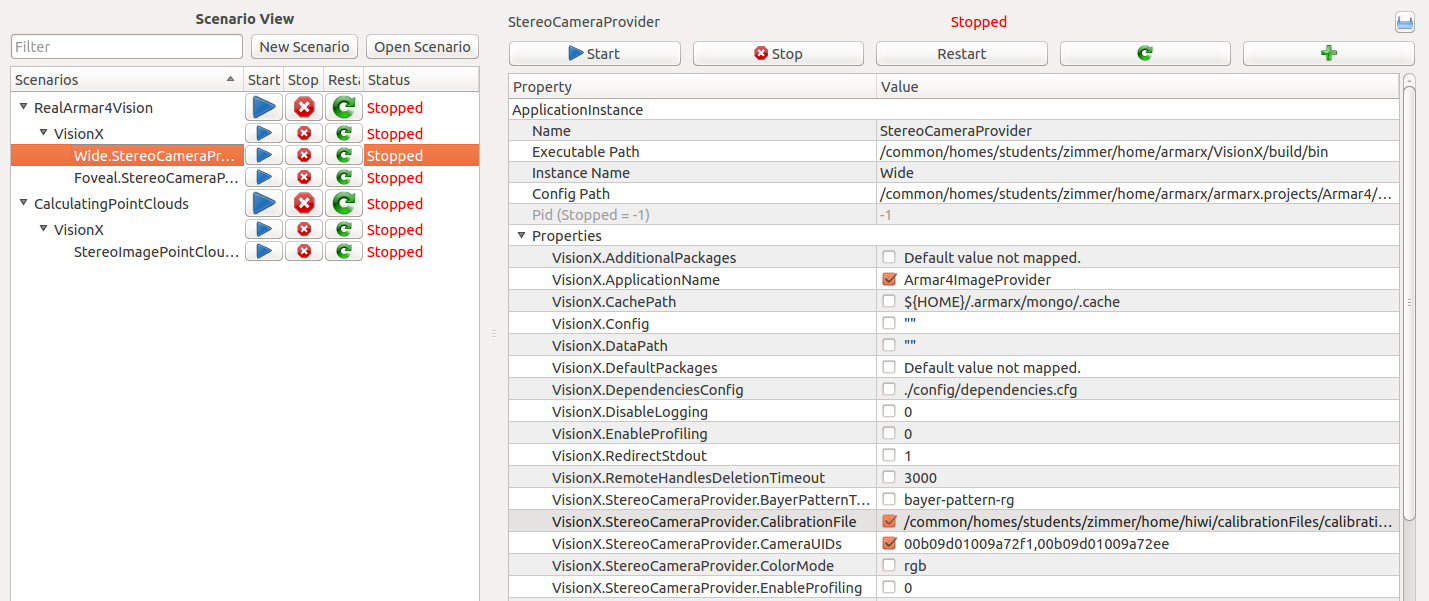Toggle VisionX.DependenciesConfig checkbox
The width and height of the screenshot is (1429, 601).
(889, 389)
